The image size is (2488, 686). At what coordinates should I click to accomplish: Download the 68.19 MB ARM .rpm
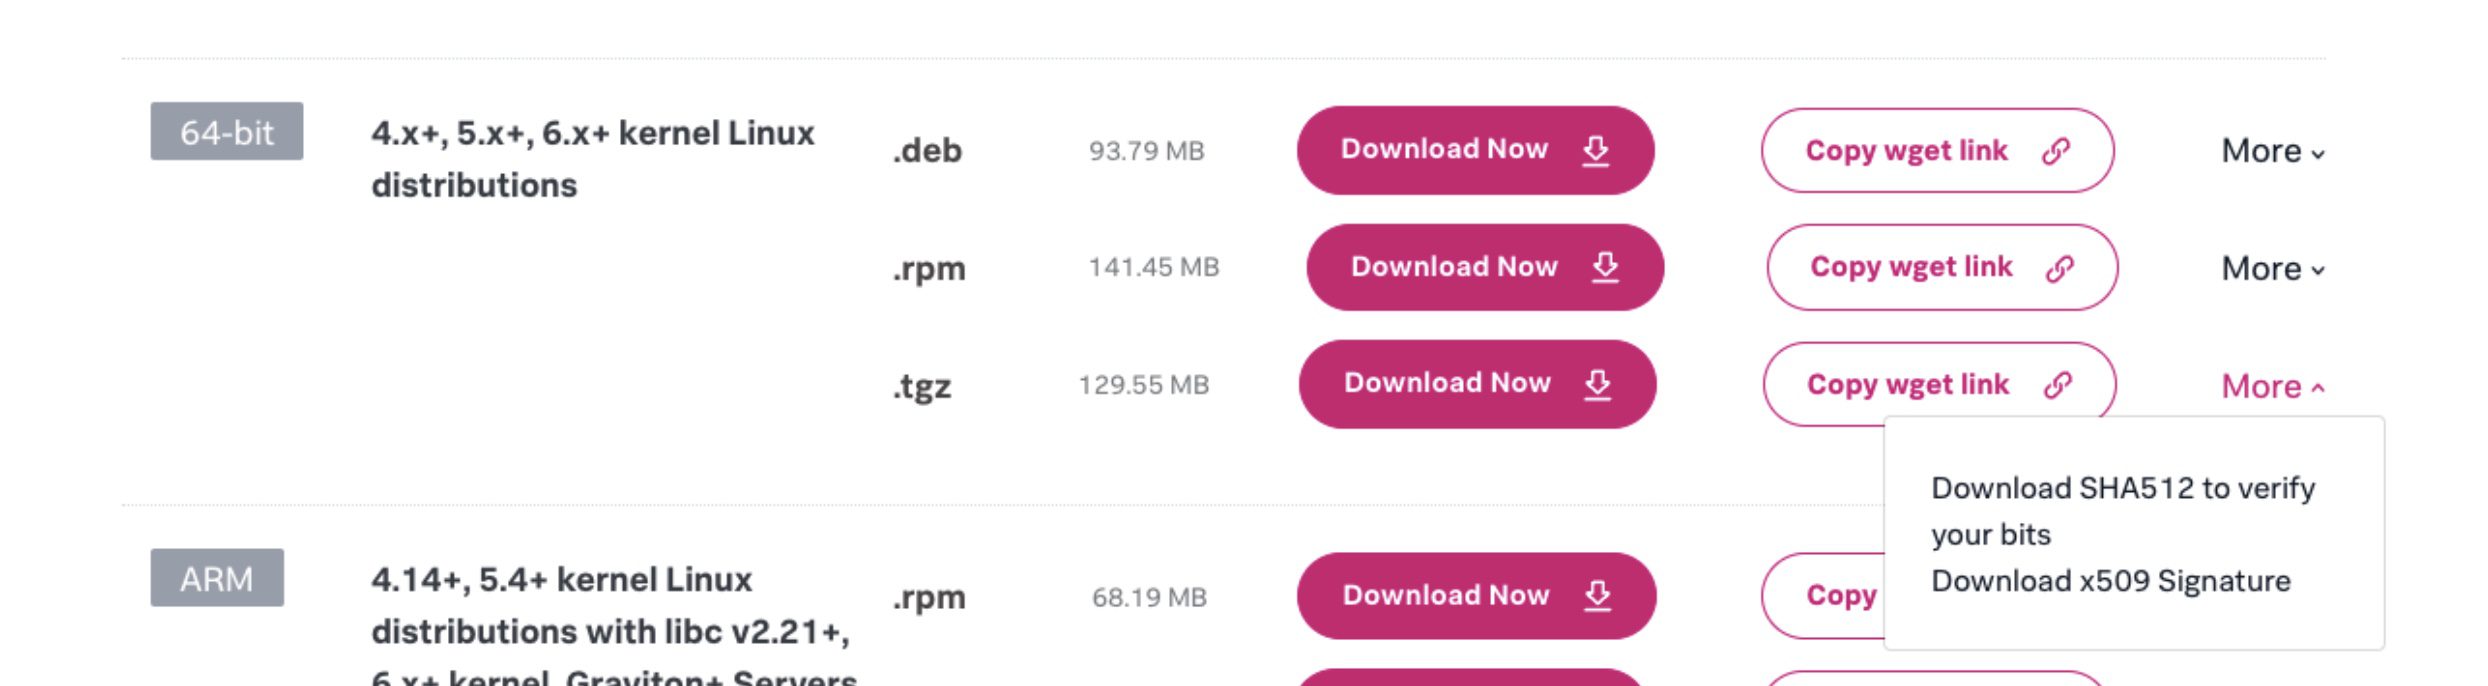coord(1477,596)
